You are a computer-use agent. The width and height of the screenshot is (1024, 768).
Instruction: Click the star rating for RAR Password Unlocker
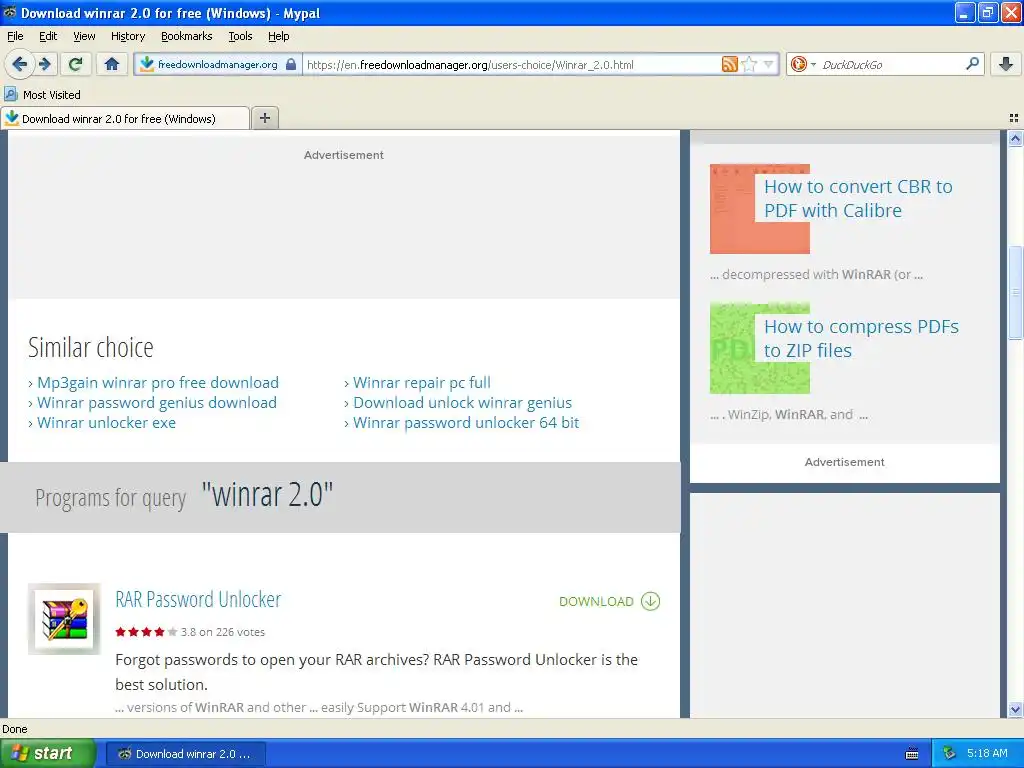point(146,632)
